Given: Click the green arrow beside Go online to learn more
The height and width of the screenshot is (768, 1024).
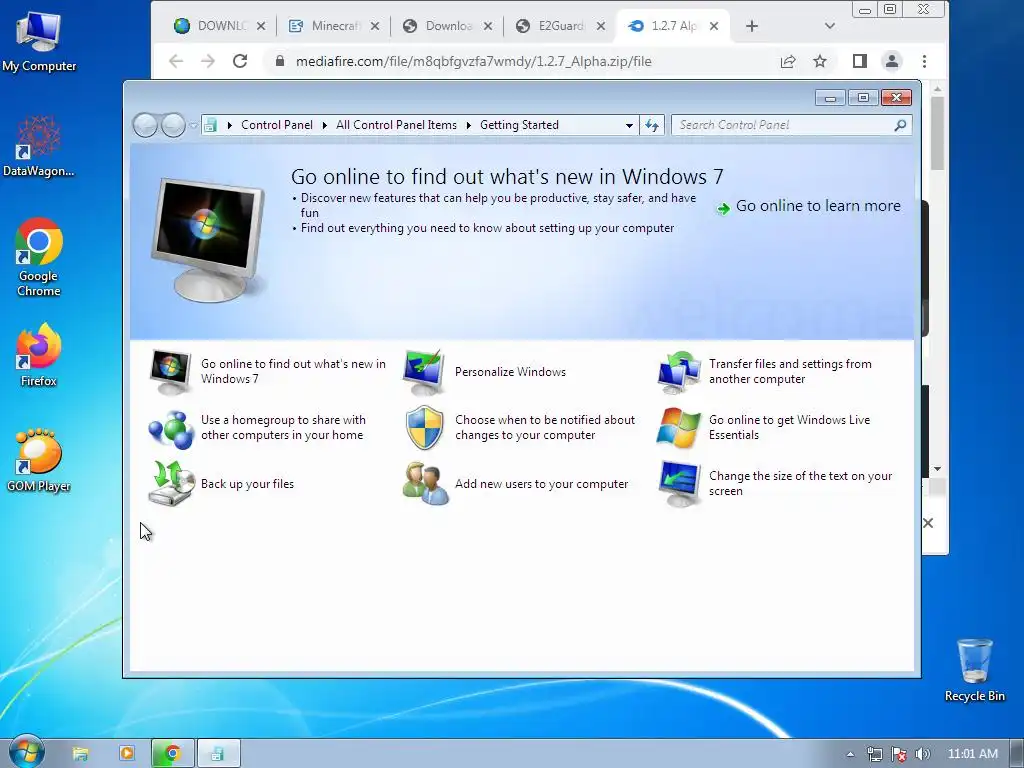Looking at the screenshot, I should (723, 208).
